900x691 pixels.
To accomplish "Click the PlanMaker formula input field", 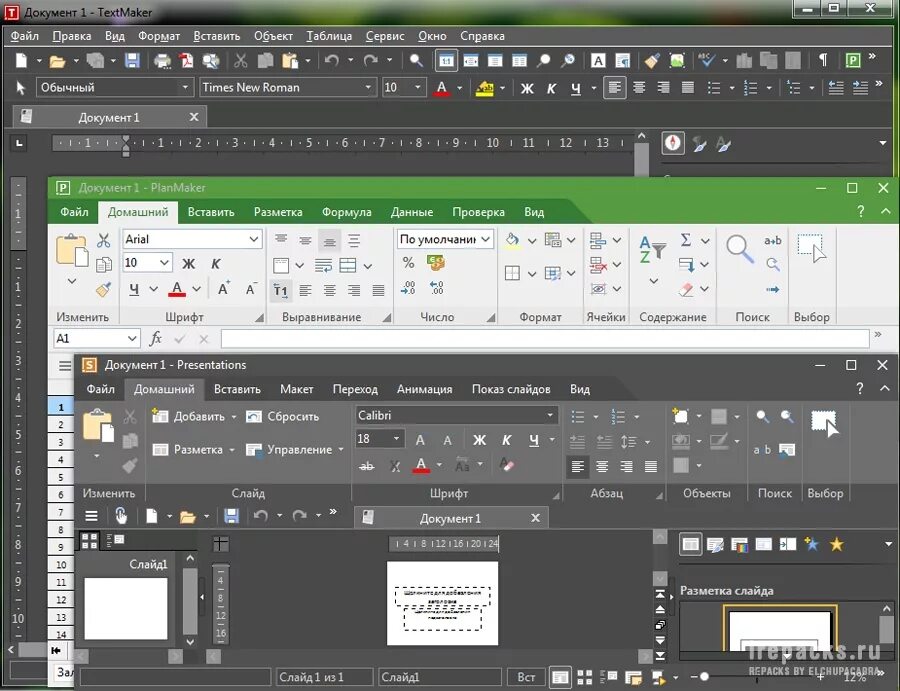I will (x=545, y=339).
